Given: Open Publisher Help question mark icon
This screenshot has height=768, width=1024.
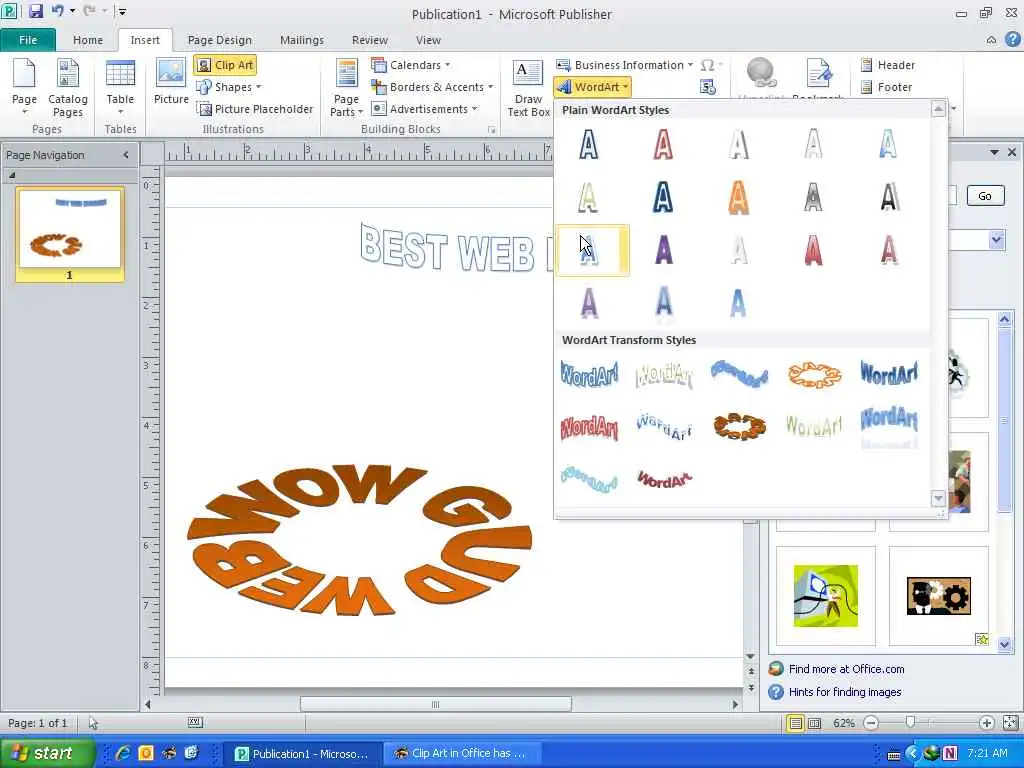Looking at the screenshot, I should pyautogui.click(x=1012, y=39).
